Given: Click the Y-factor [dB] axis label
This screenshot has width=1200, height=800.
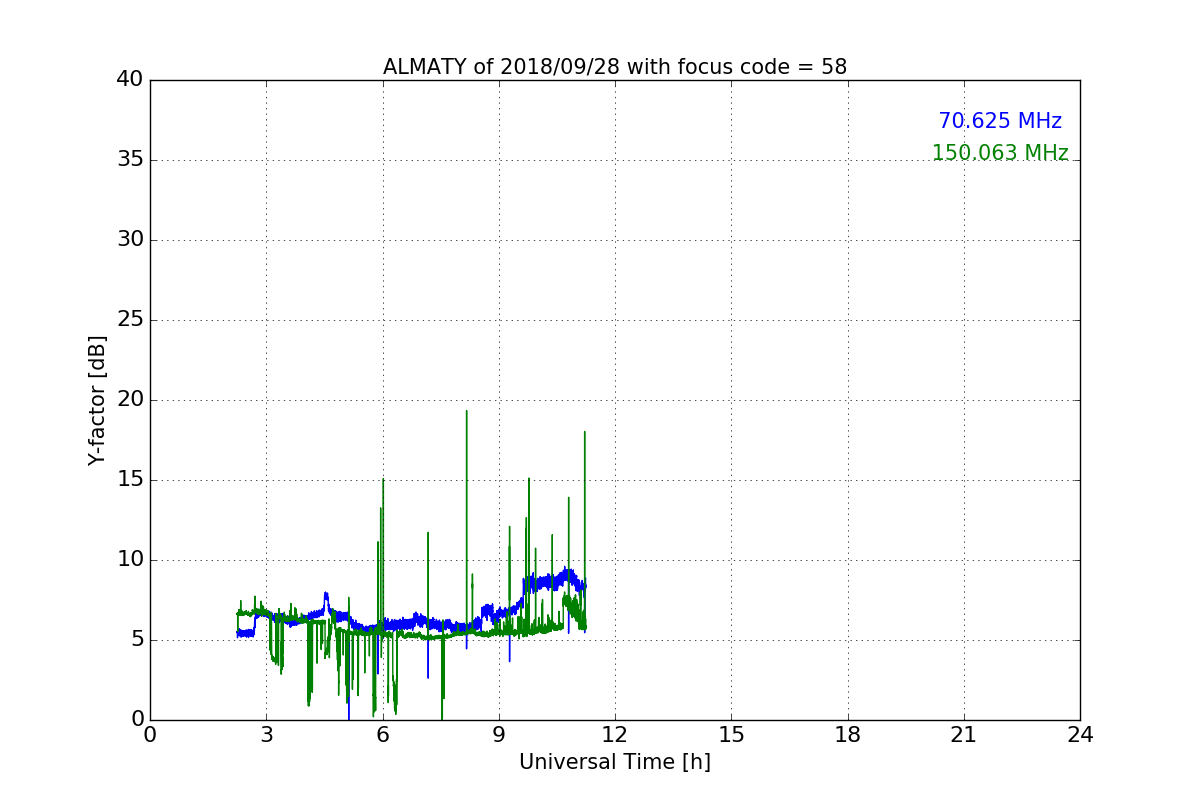Looking at the screenshot, I should [x=97, y=400].
